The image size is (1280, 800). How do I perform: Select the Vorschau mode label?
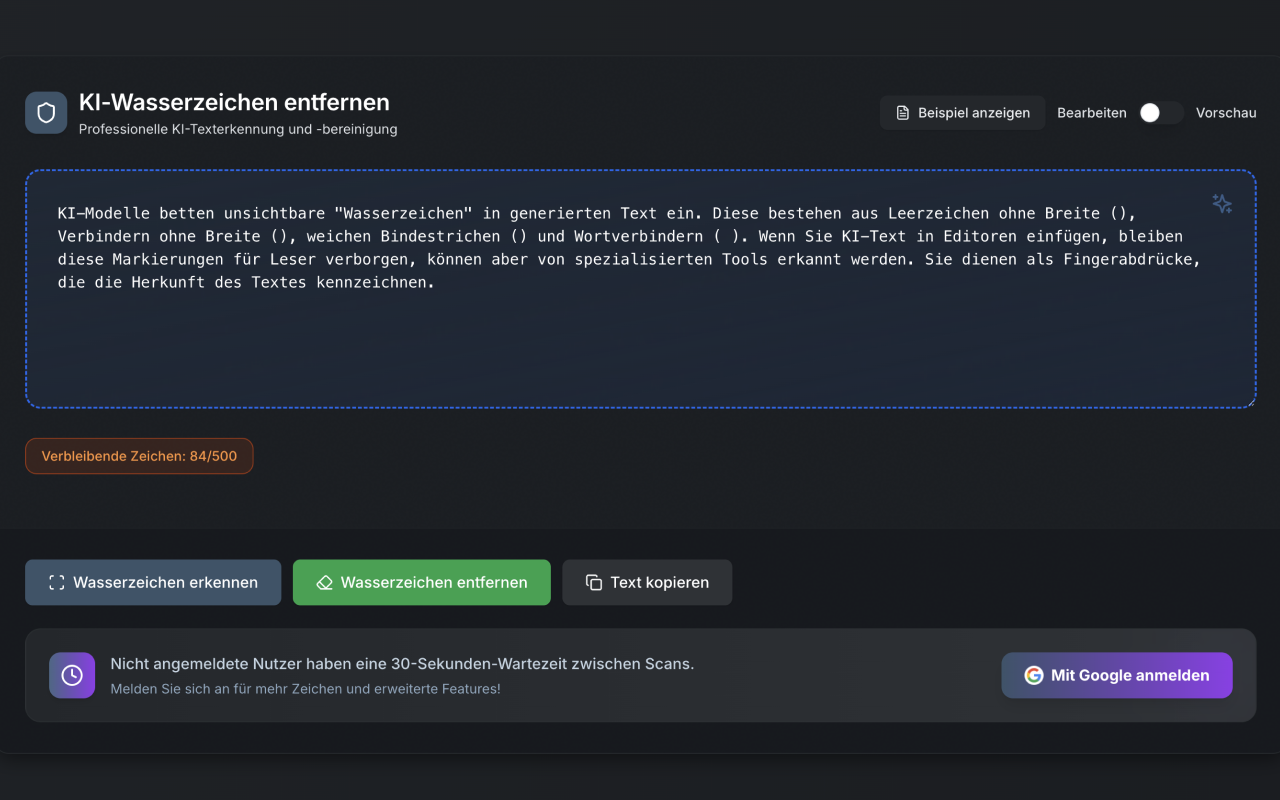tap(1225, 113)
